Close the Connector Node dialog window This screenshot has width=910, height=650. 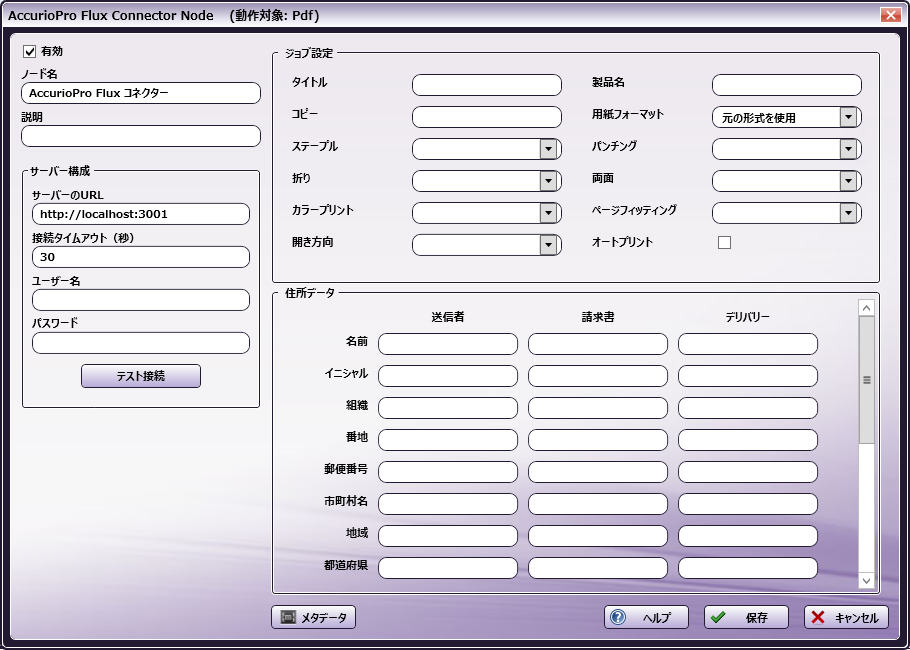[890, 15]
